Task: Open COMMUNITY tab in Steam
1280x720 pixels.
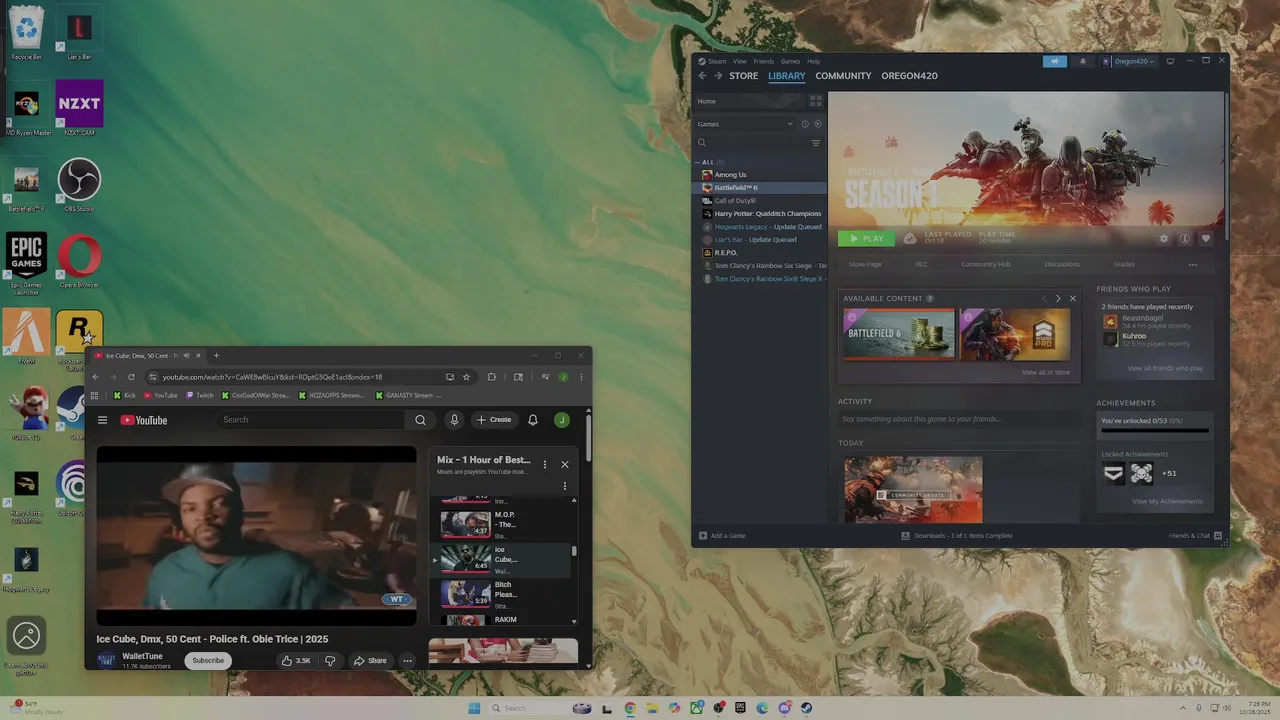Action: (x=843, y=76)
